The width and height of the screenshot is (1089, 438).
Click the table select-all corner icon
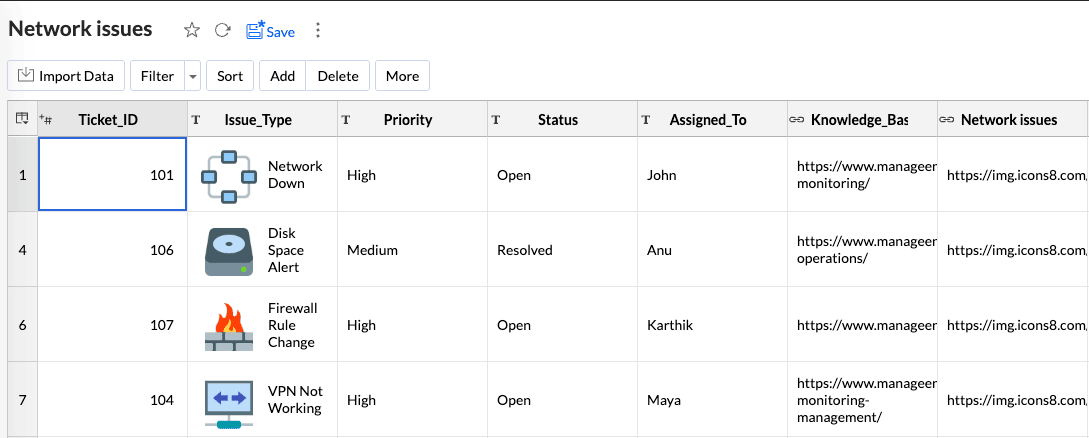pyautogui.click(x=22, y=119)
